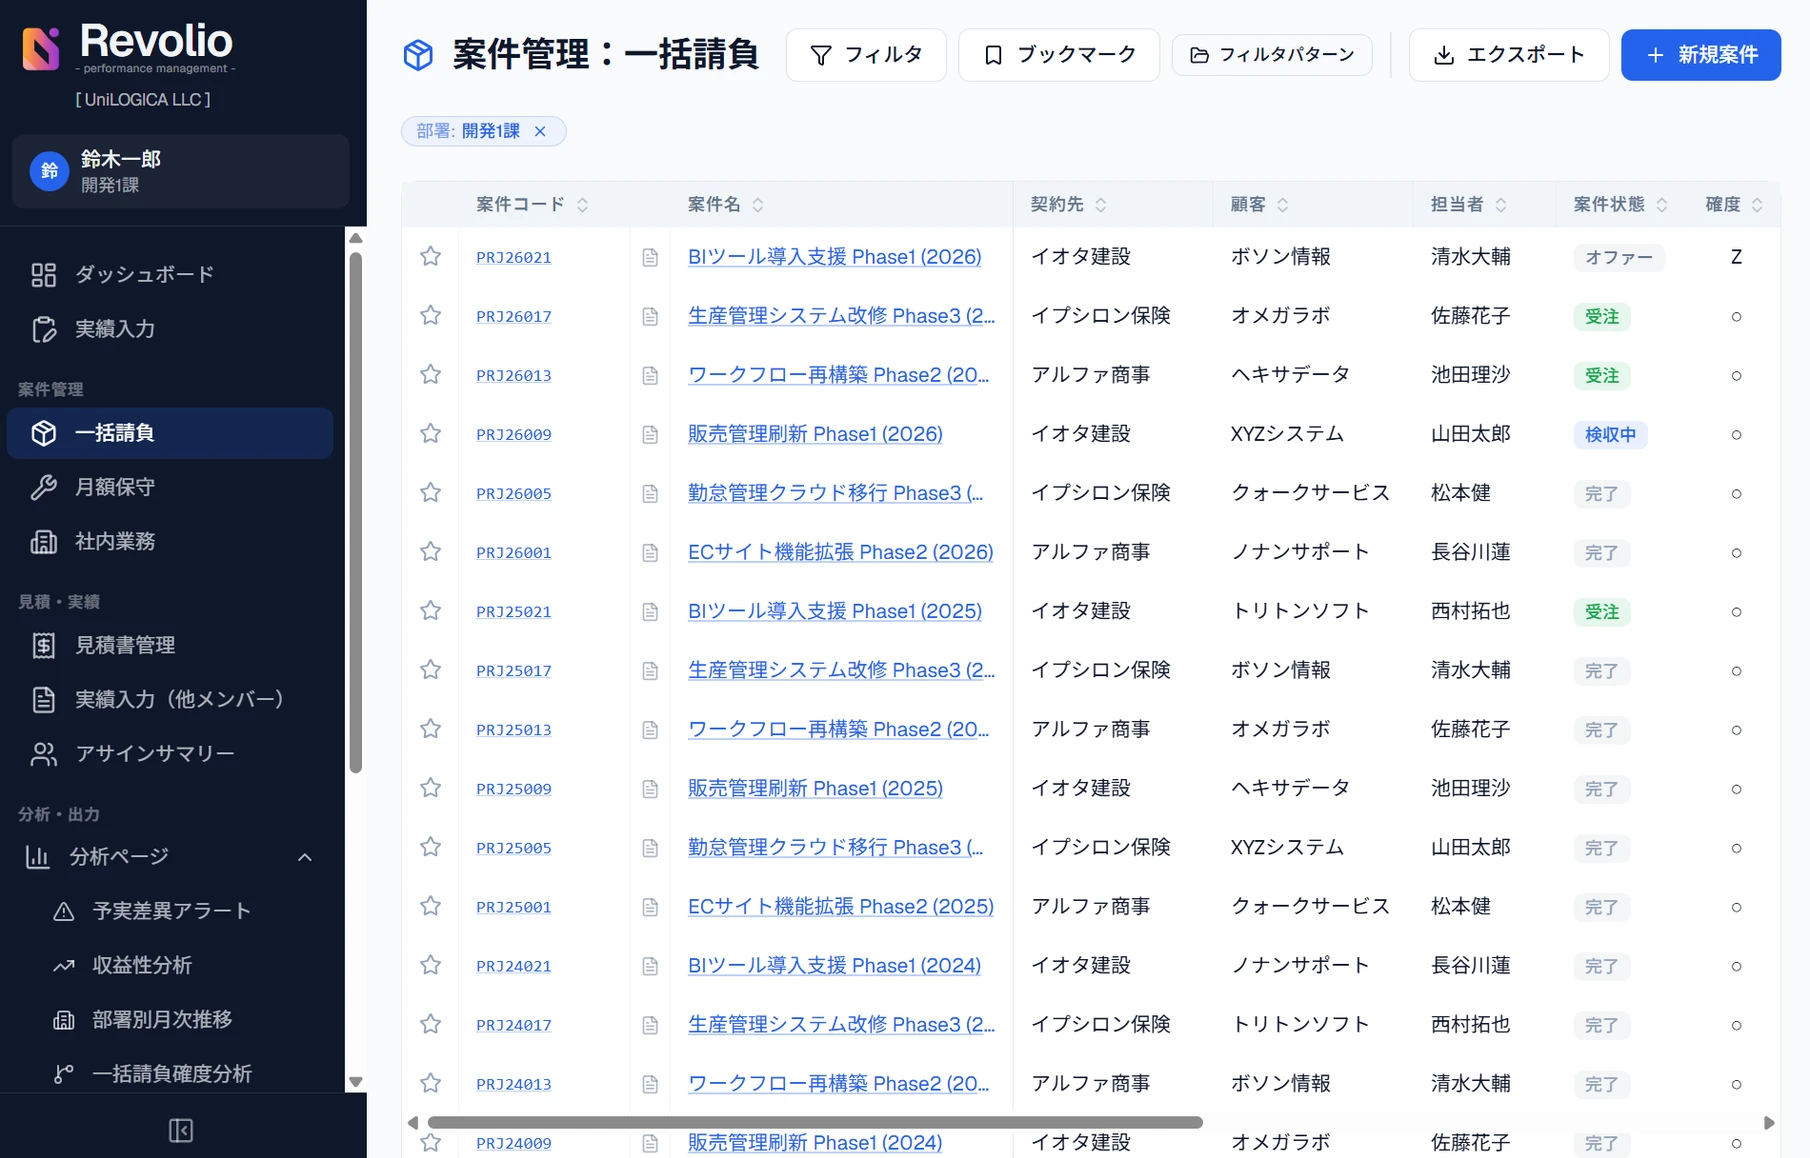
Task: Select 一括請負 sidebar item
Action: coord(170,433)
